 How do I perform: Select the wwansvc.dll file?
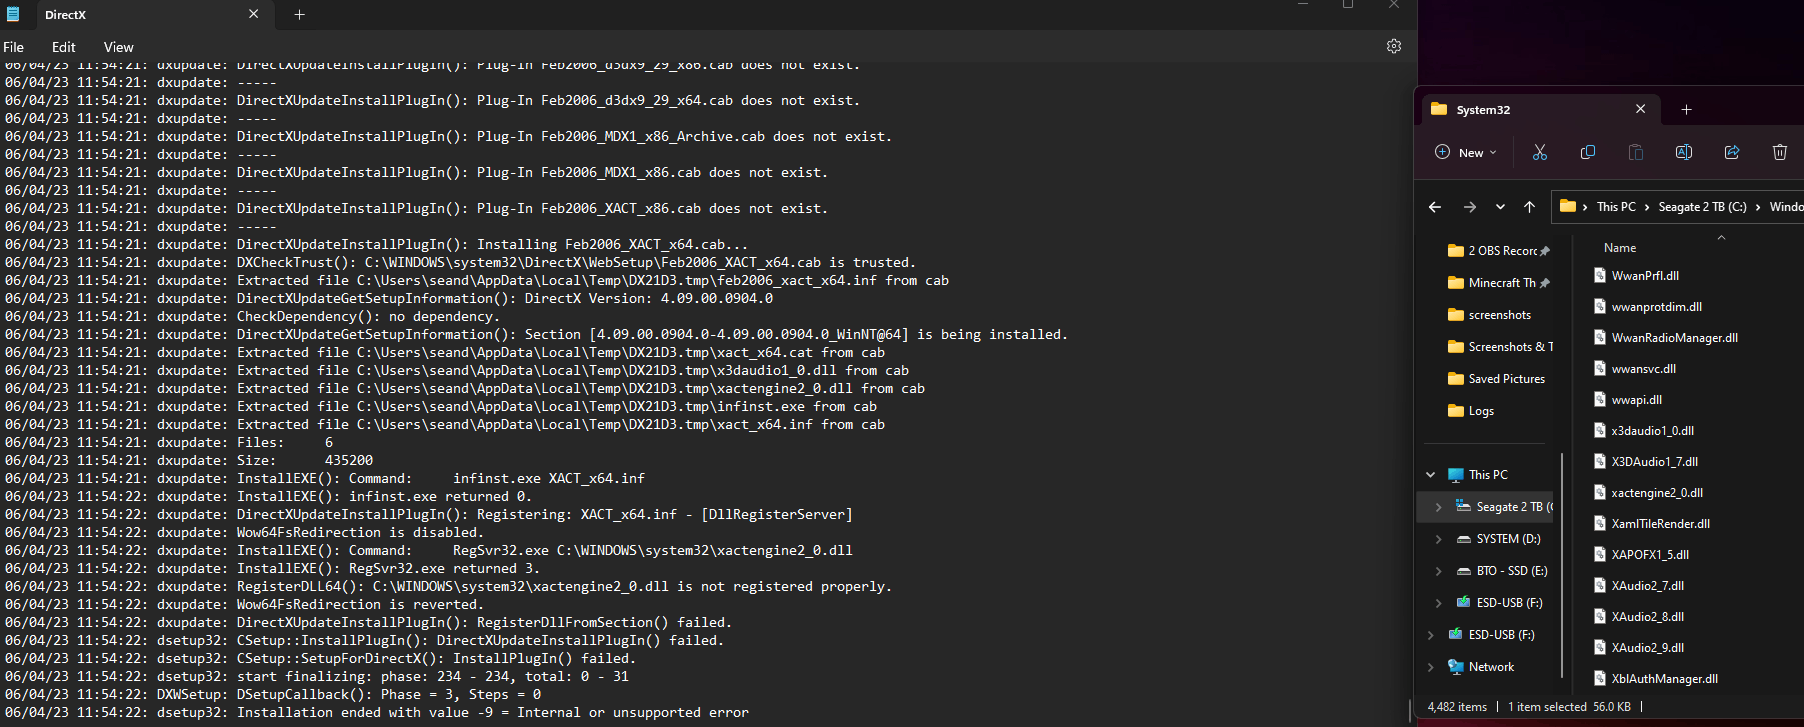[1634, 369]
